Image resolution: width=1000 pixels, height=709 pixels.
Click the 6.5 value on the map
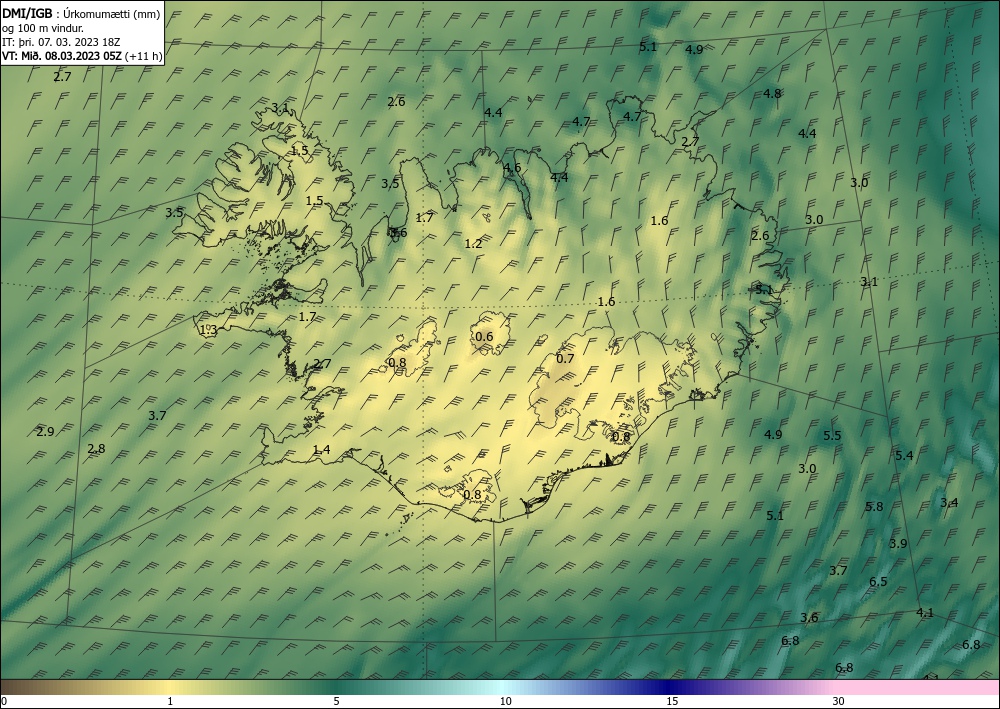click(878, 581)
